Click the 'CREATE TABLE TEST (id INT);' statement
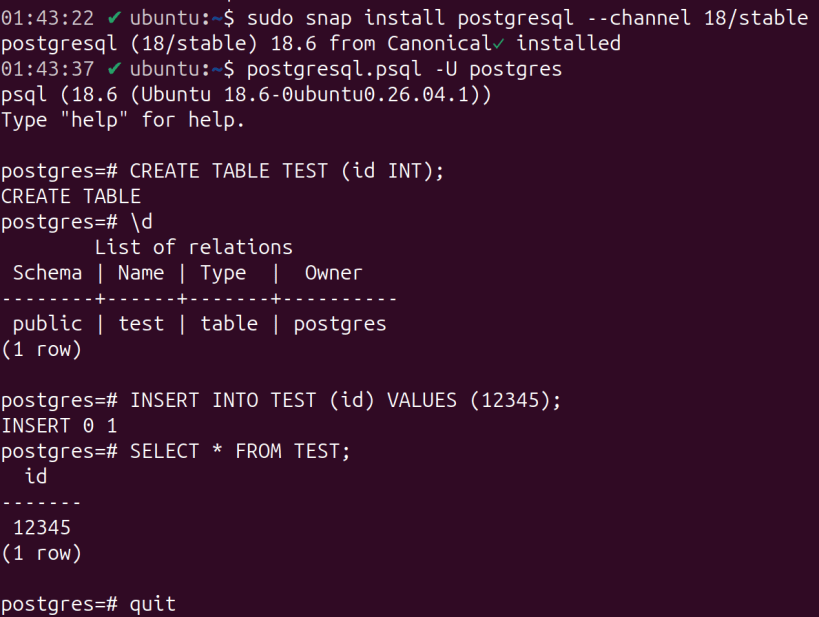Viewport: 819px width, 617px height. (287, 171)
